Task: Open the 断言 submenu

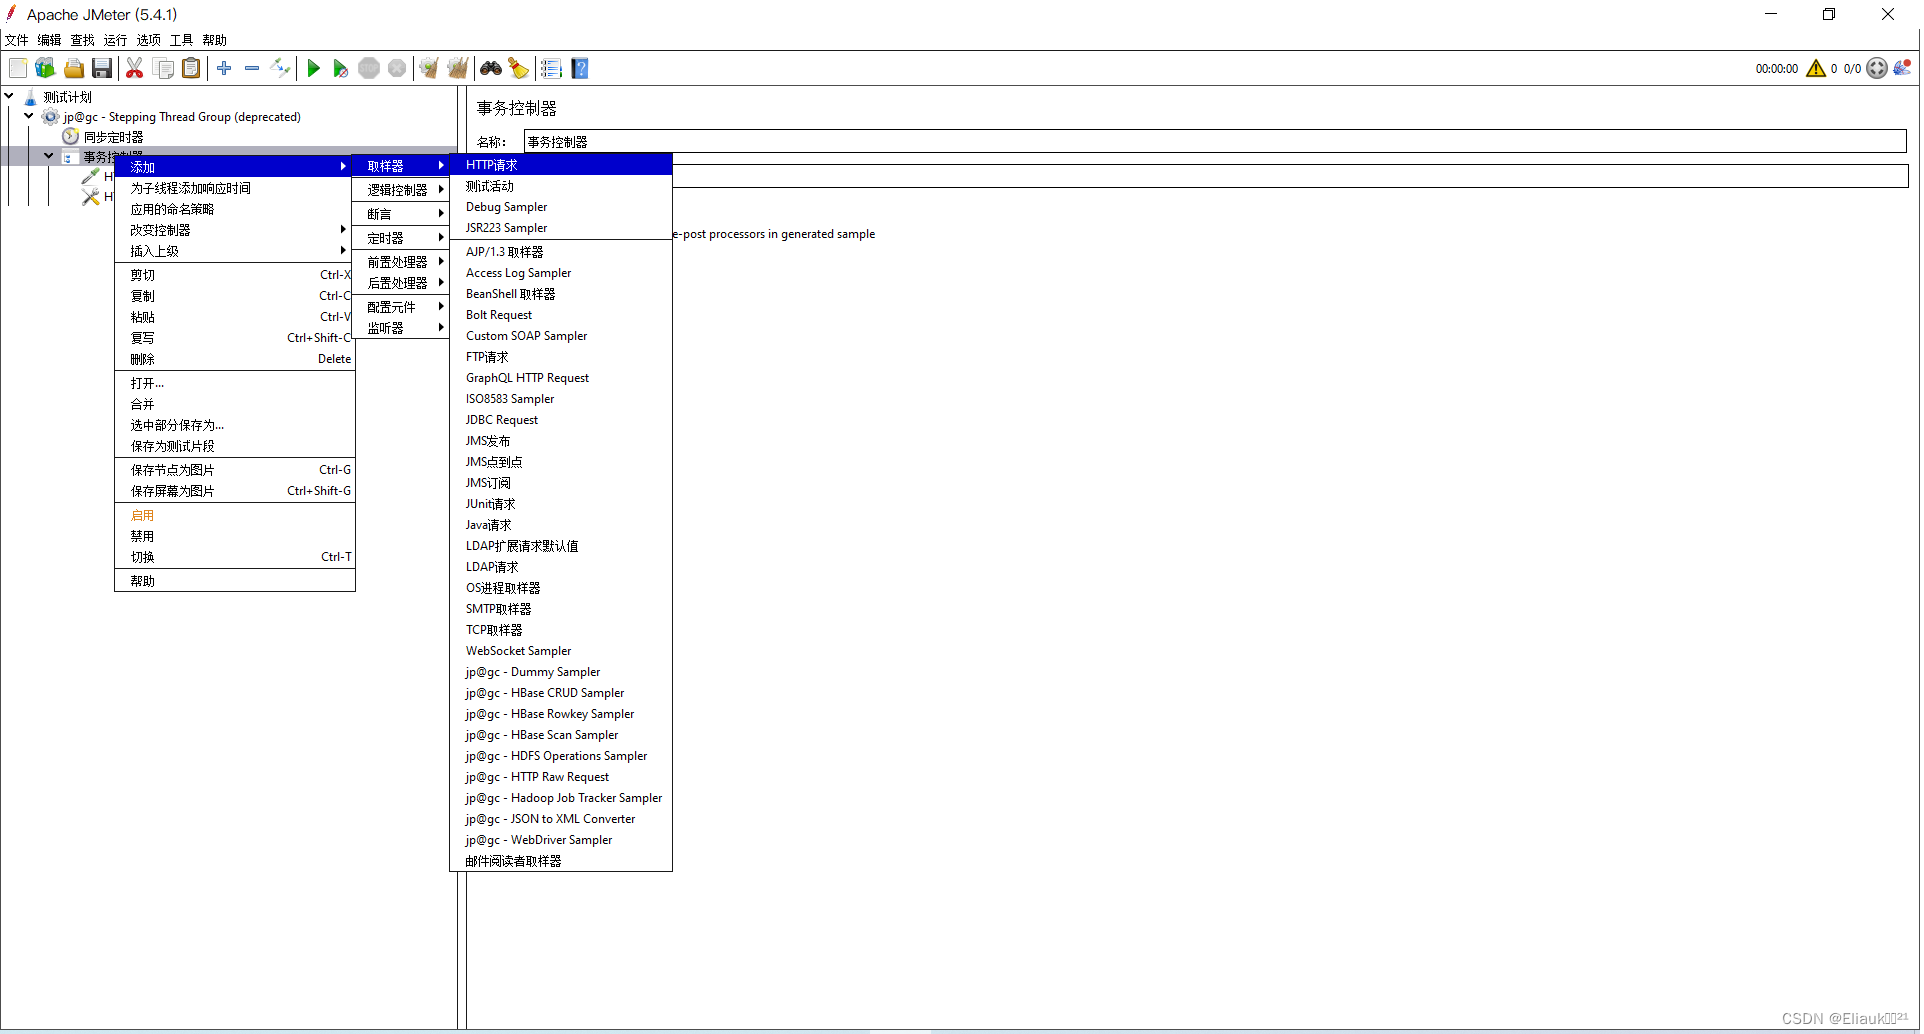Action: [401, 214]
